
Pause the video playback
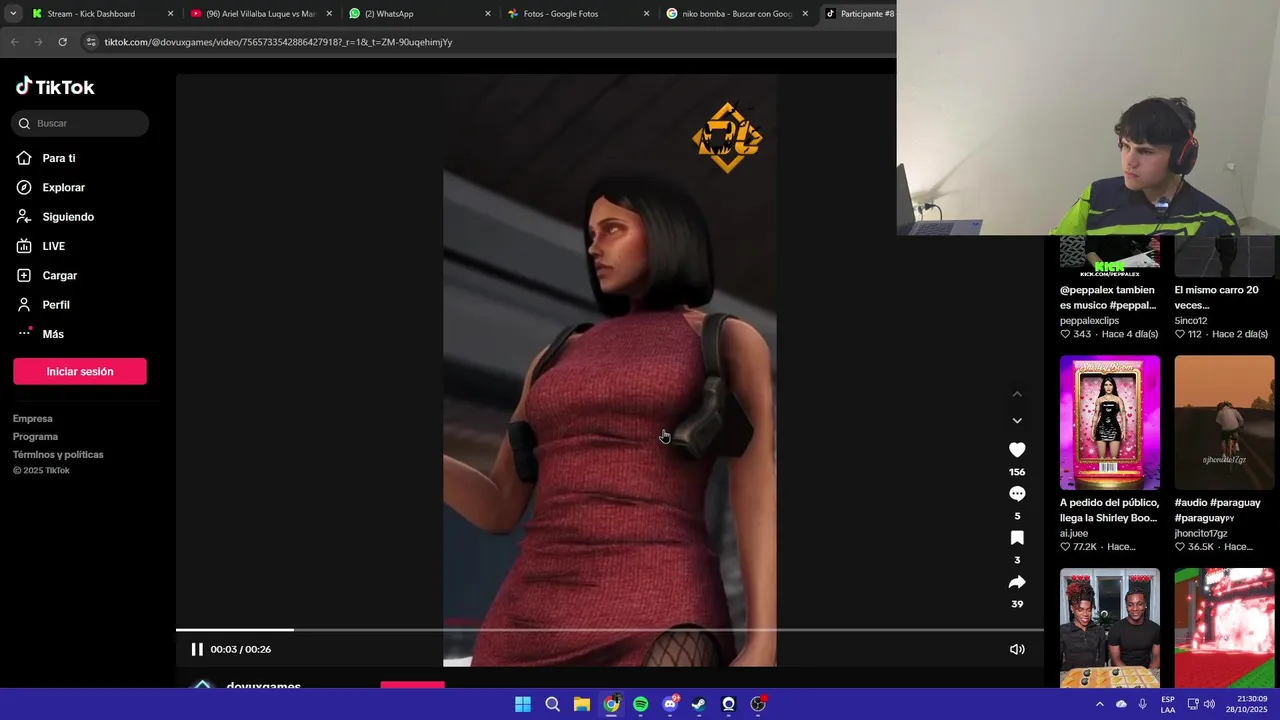197,649
